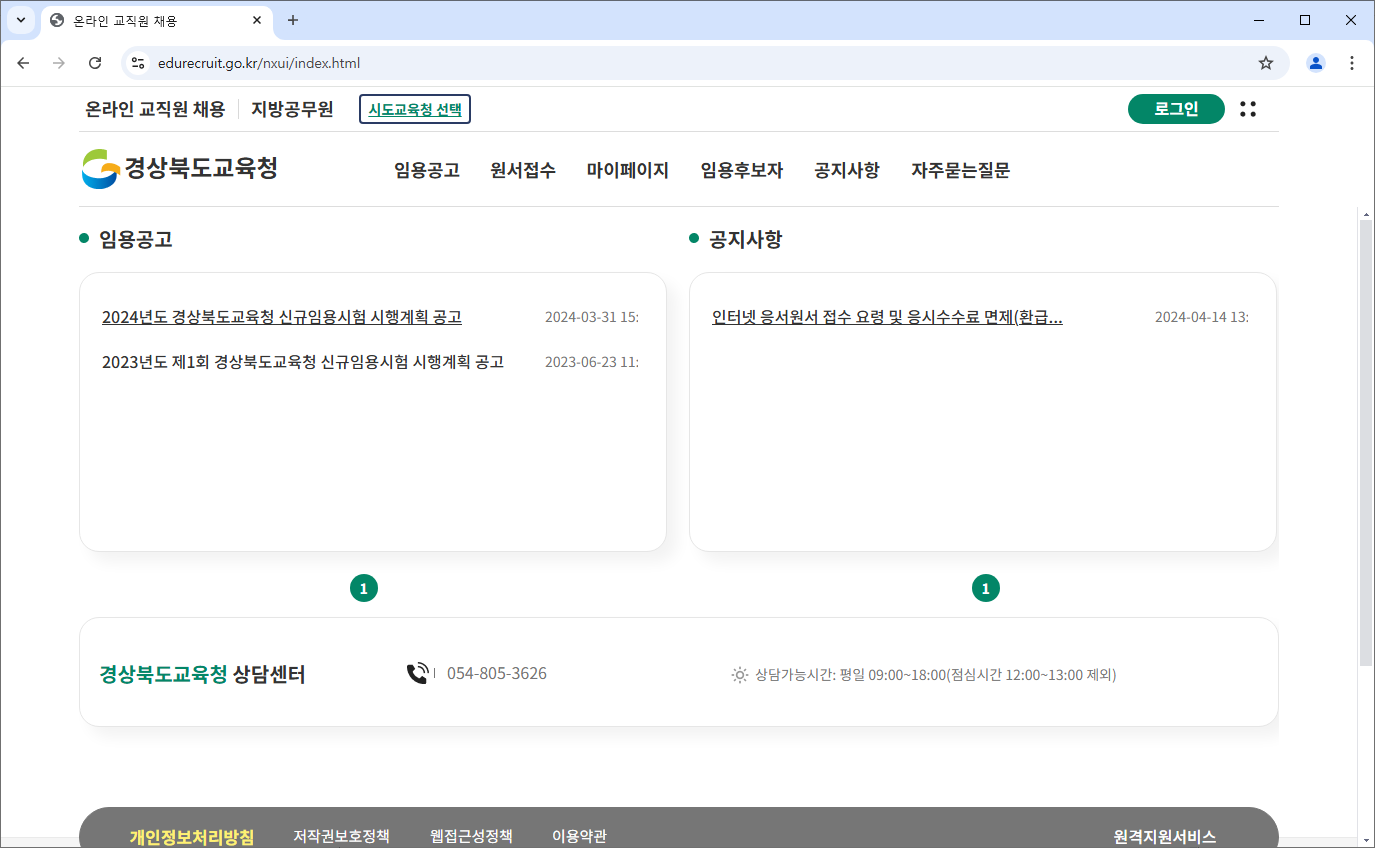Click the 054-805-3626 phone number
Image resolution: width=1375 pixels, height=848 pixels.
497,674
